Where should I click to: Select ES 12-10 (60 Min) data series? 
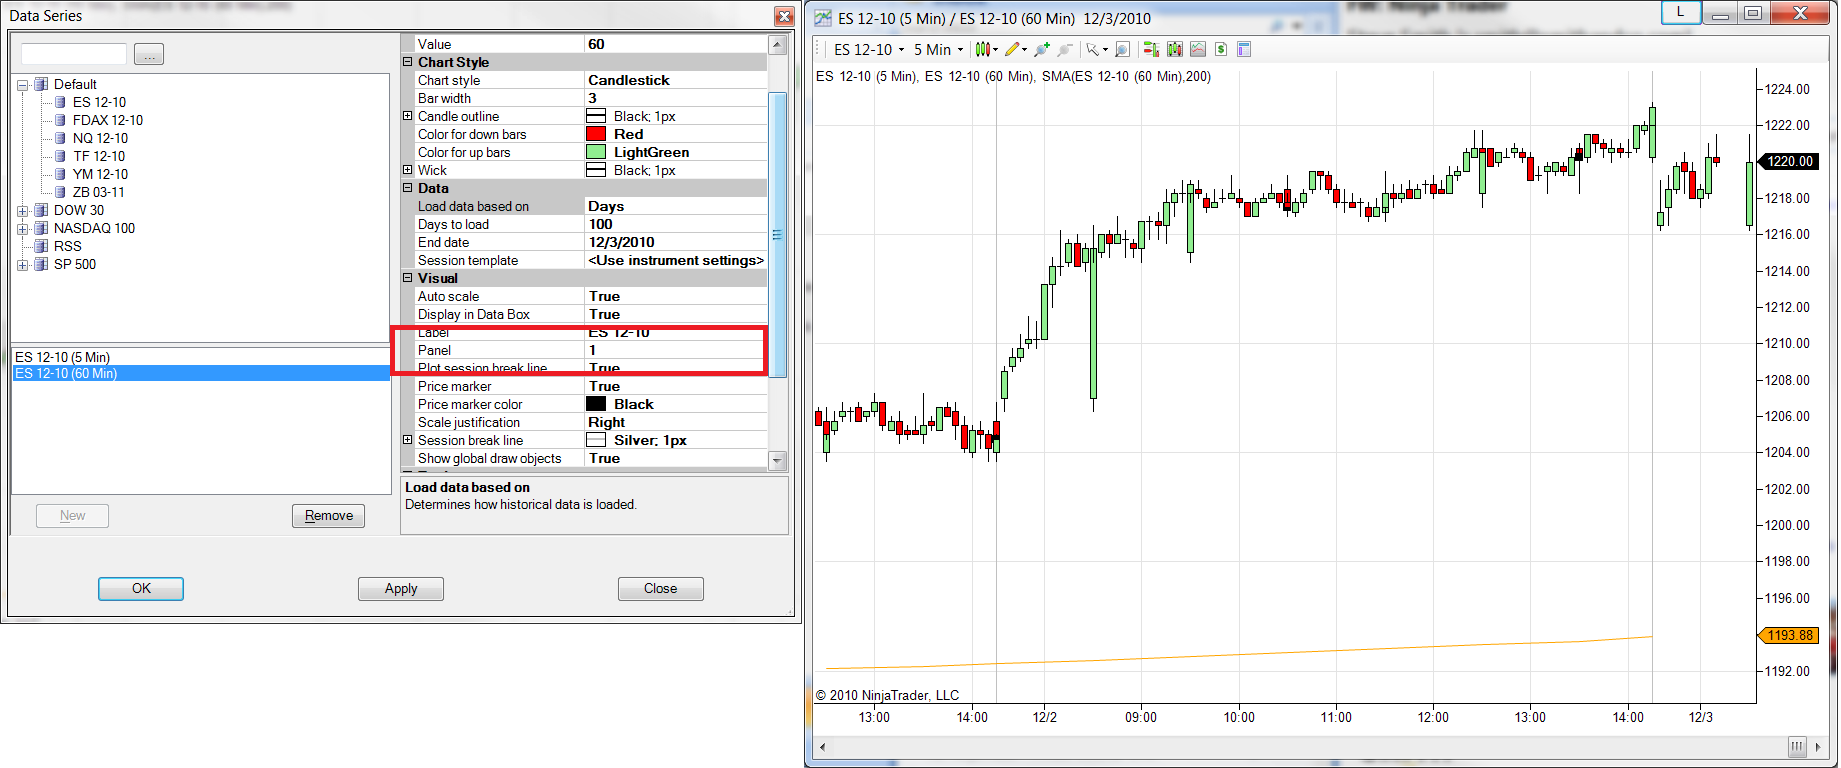click(200, 373)
